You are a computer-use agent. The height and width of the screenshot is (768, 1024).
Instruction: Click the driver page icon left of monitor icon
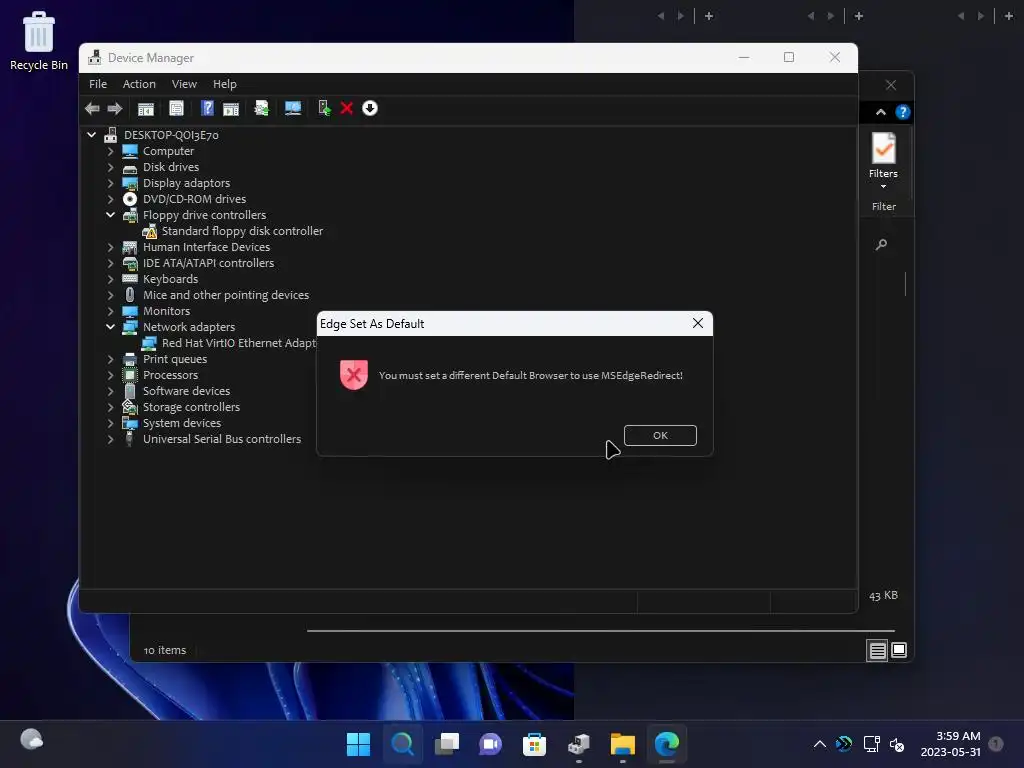261,108
